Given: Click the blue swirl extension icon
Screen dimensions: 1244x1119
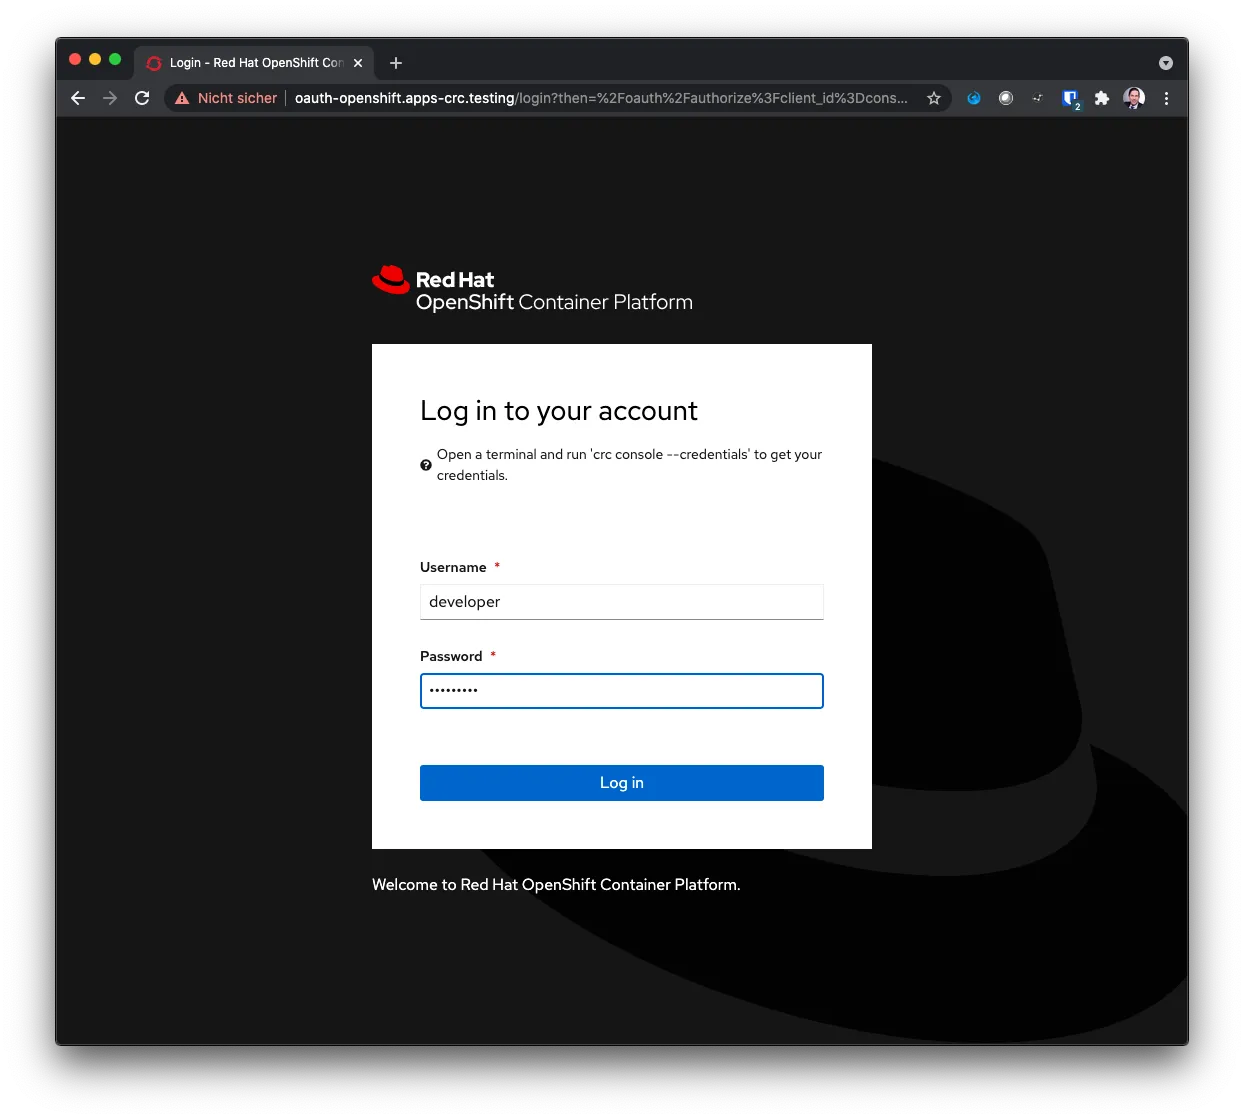Looking at the screenshot, I should 974,98.
